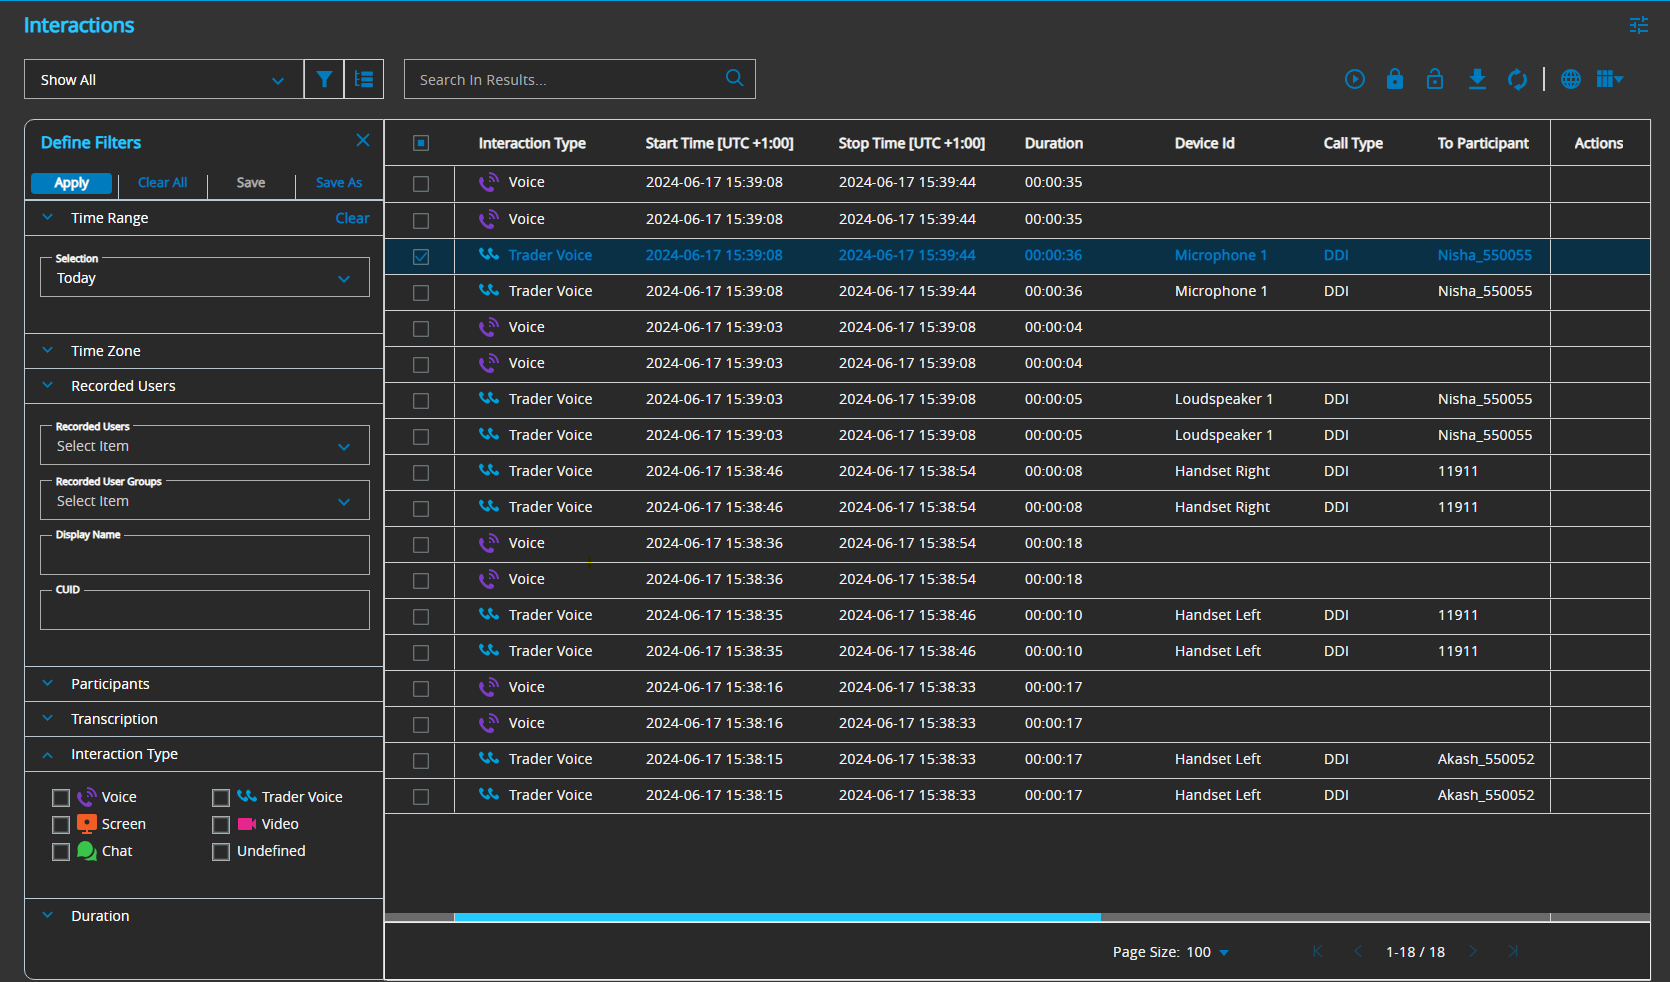Expand the Duration filter section
Screen dimensions: 1670x982
pyautogui.click(x=204, y=916)
